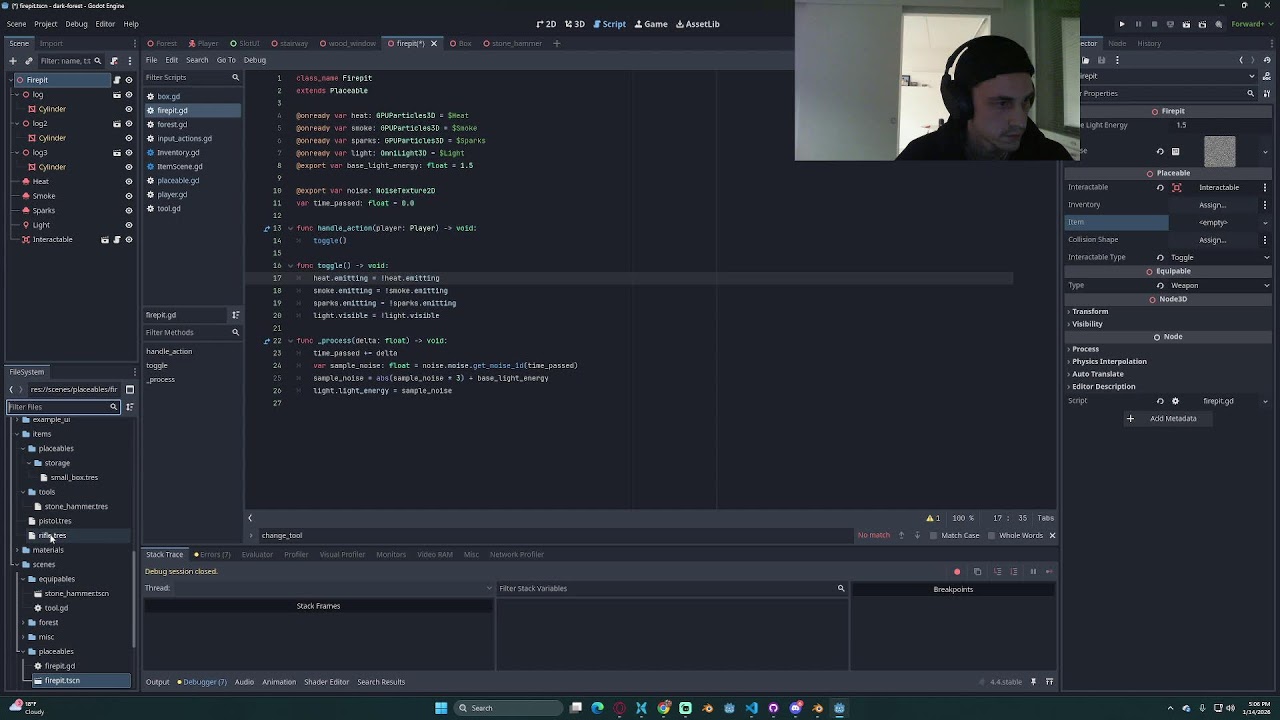
Task: Collapse the log3 node
Action: (17, 153)
